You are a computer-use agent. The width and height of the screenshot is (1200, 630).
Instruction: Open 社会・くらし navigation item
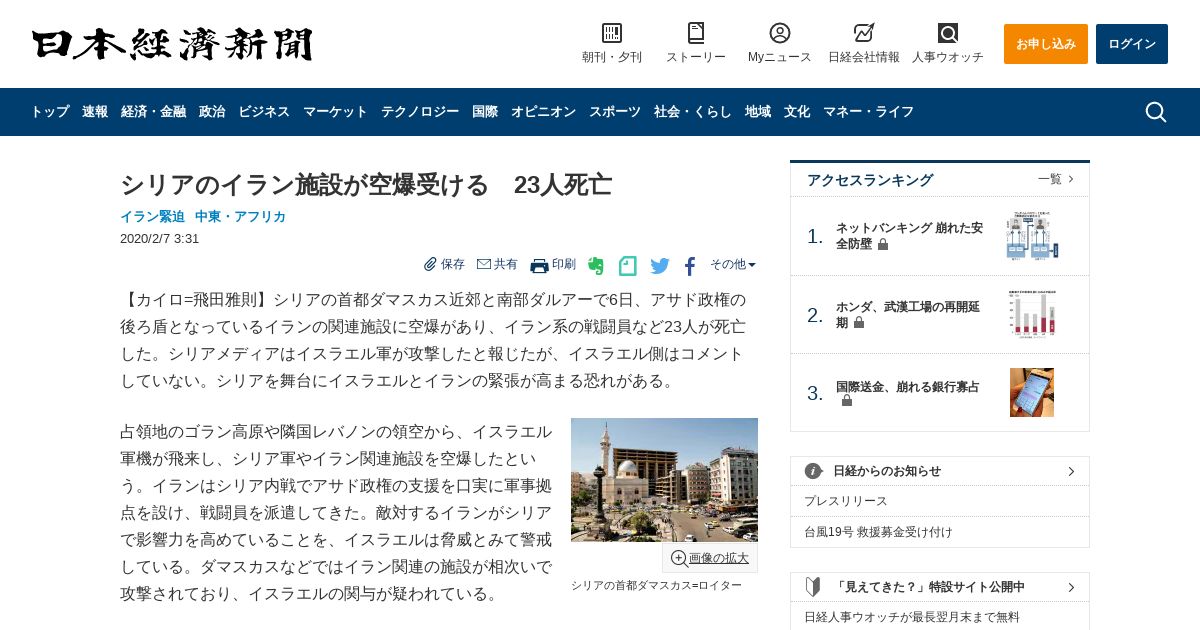pos(693,112)
